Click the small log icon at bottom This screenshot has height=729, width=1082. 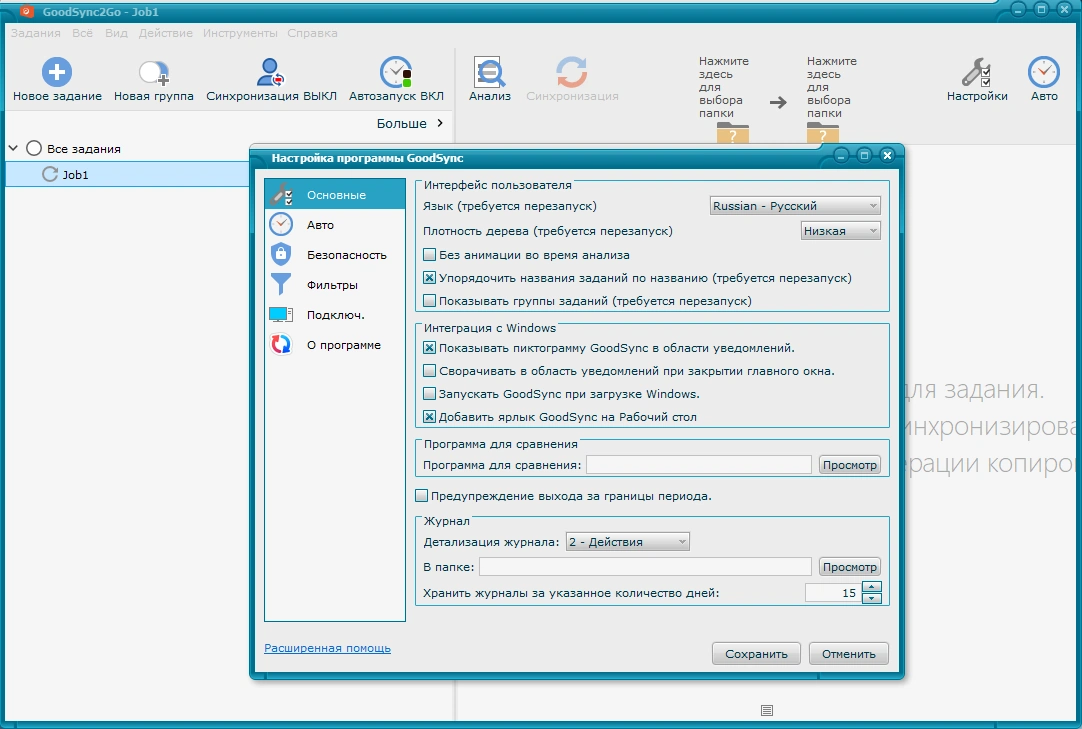point(767,710)
